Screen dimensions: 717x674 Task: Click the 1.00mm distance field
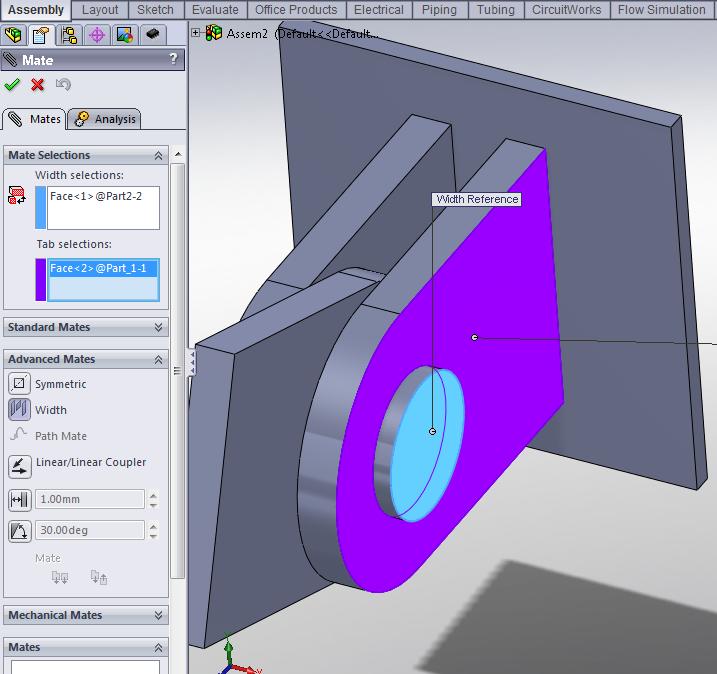(x=90, y=499)
